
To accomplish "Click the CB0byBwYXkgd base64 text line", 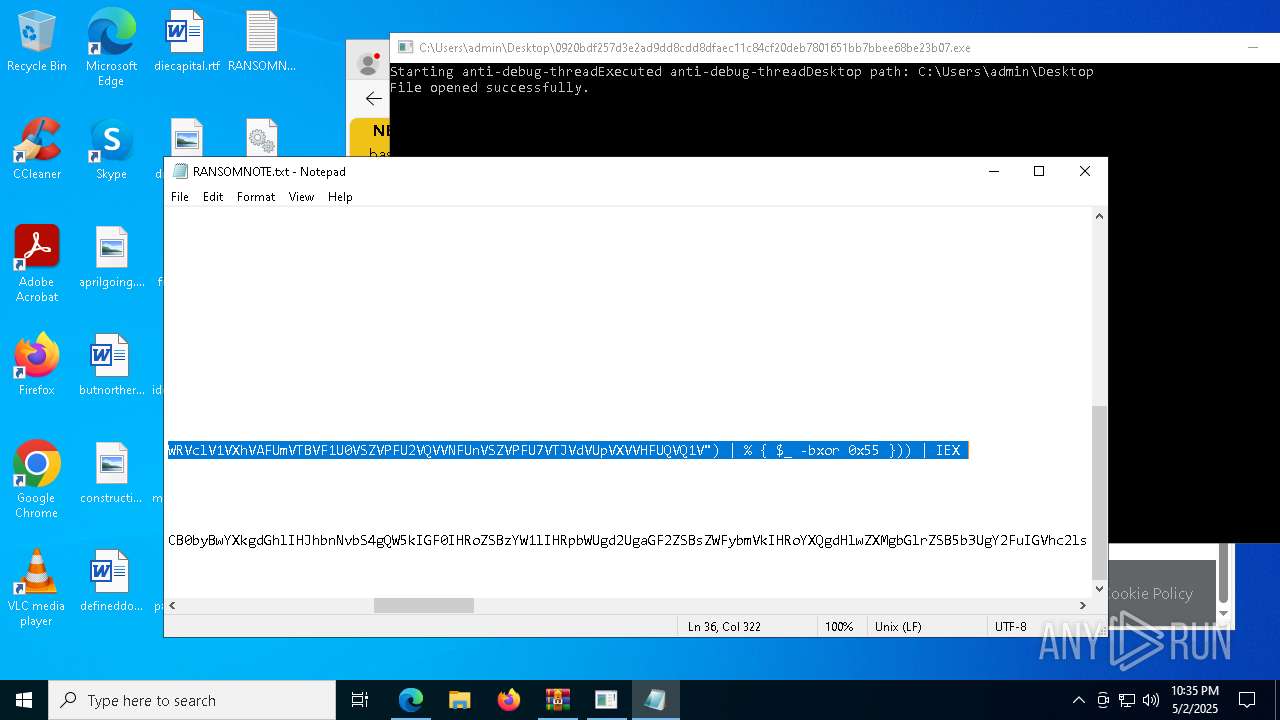I will pos(627,540).
